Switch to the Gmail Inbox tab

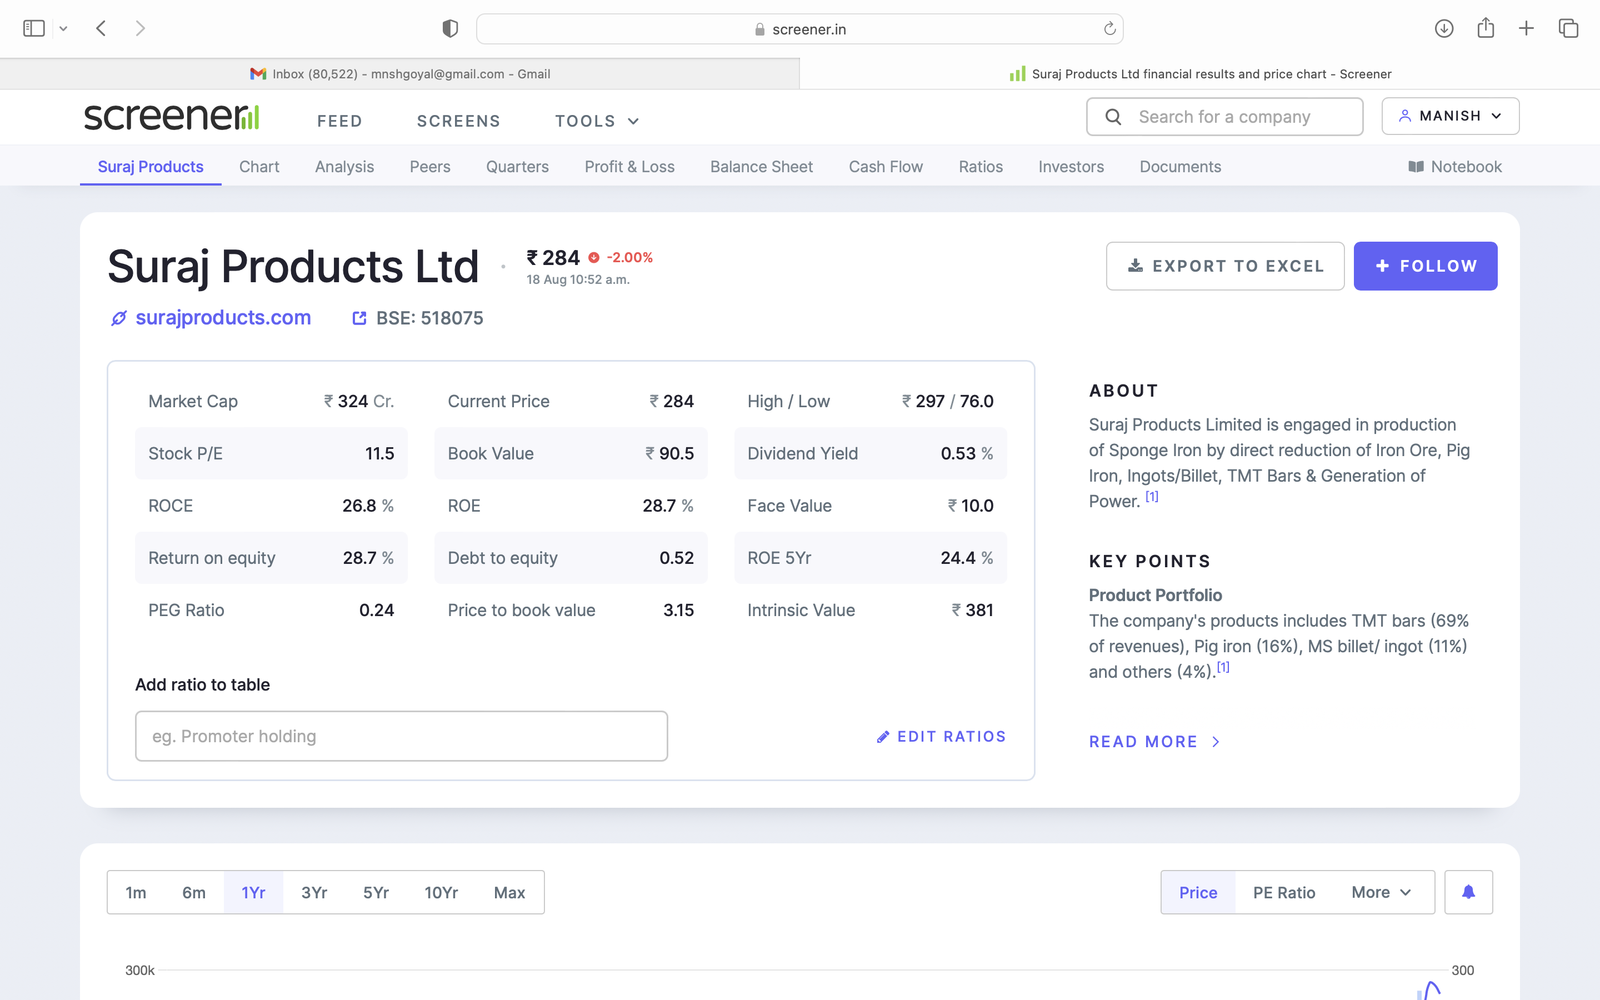click(x=400, y=74)
